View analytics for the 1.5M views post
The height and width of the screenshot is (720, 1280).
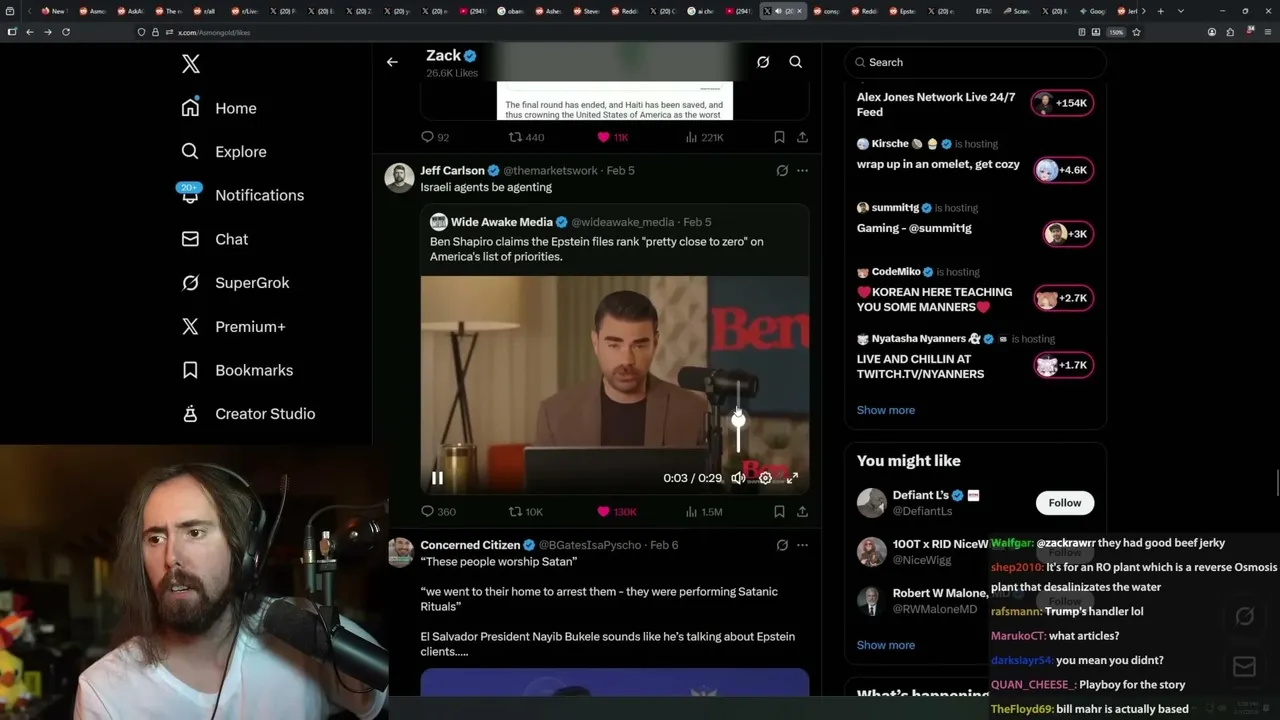[704, 512]
